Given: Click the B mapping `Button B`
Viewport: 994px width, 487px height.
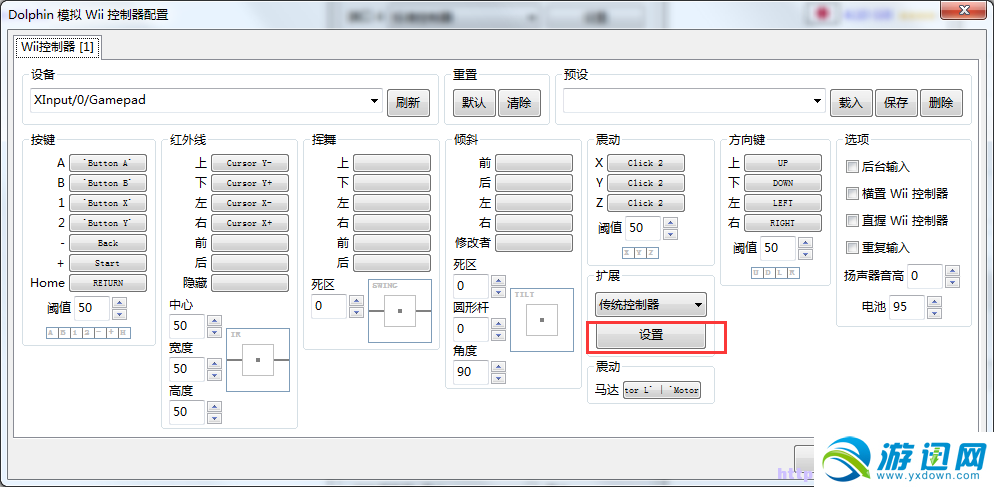Looking at the screenshot, I should [108, 183].
